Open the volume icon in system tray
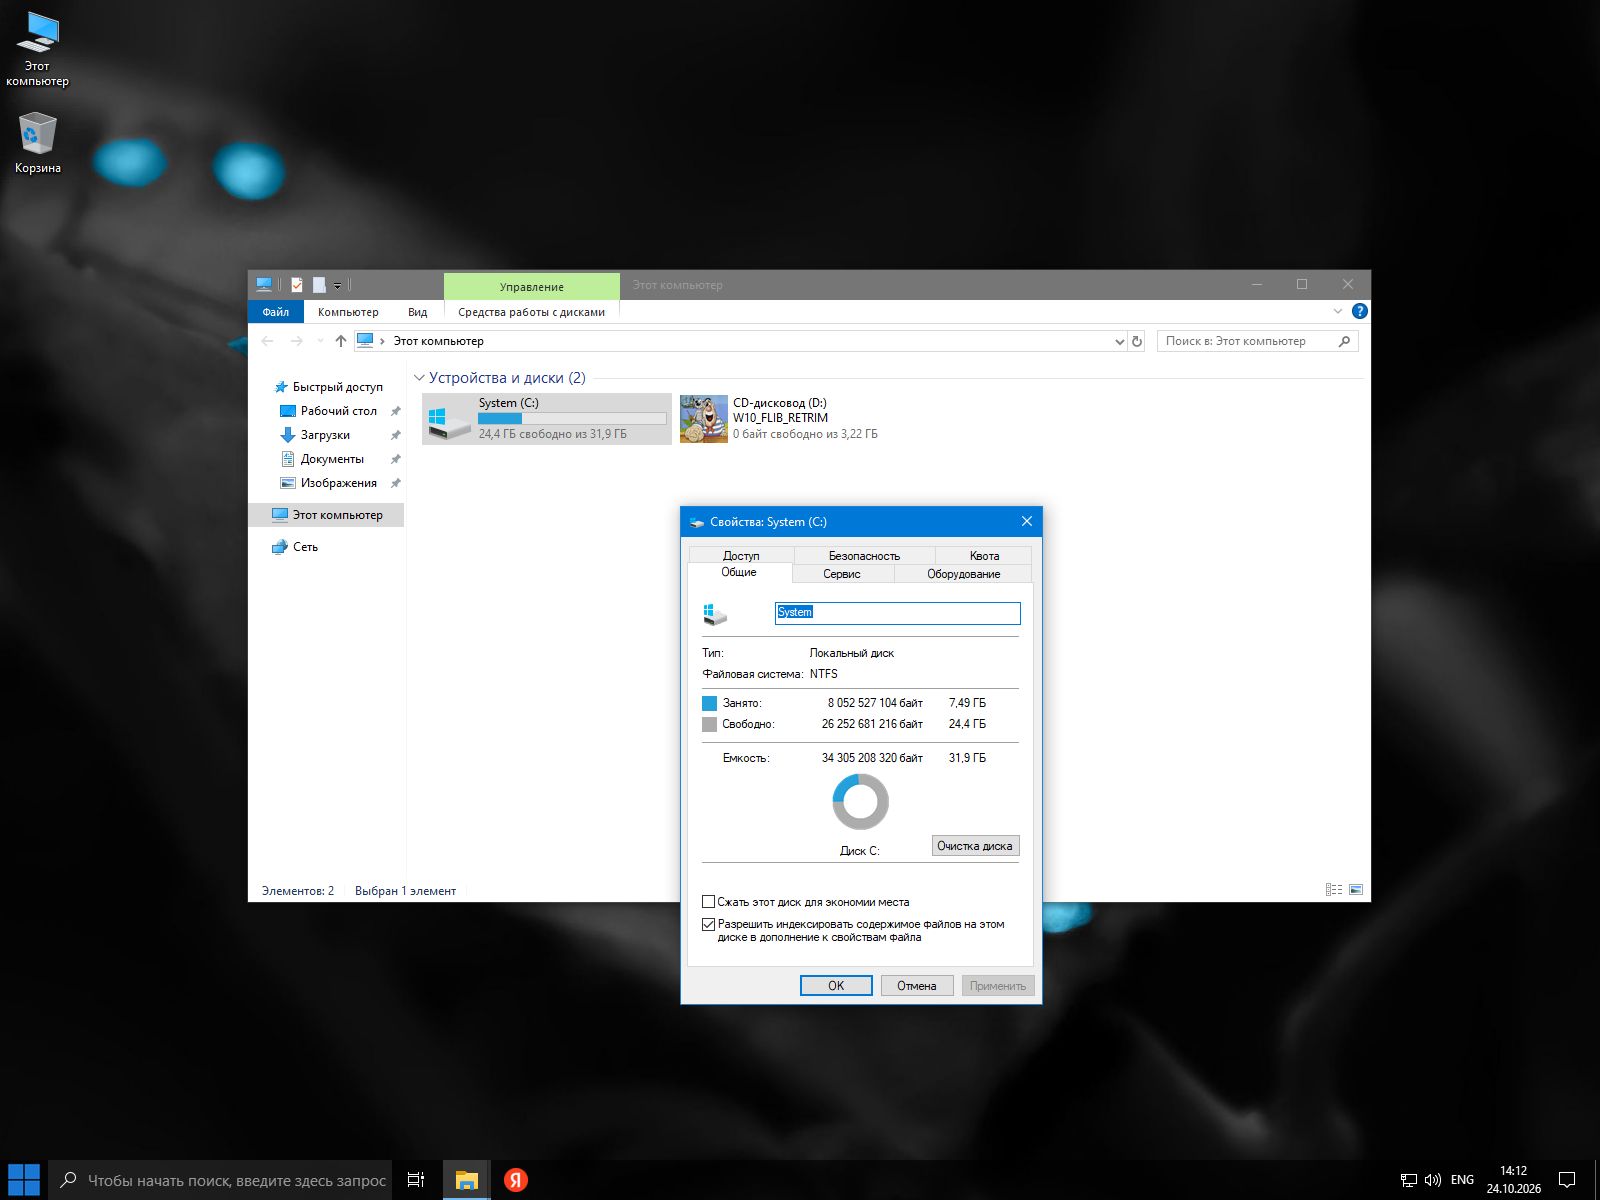This screenshot has height=1200, width=1600. tap(1432, 1180)
